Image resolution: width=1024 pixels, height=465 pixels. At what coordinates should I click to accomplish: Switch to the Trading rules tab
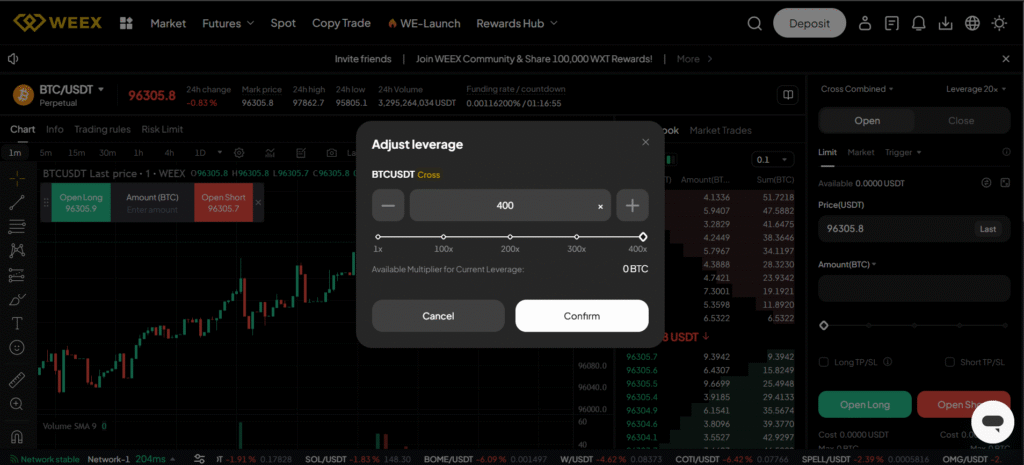click(x=102, y=129)
